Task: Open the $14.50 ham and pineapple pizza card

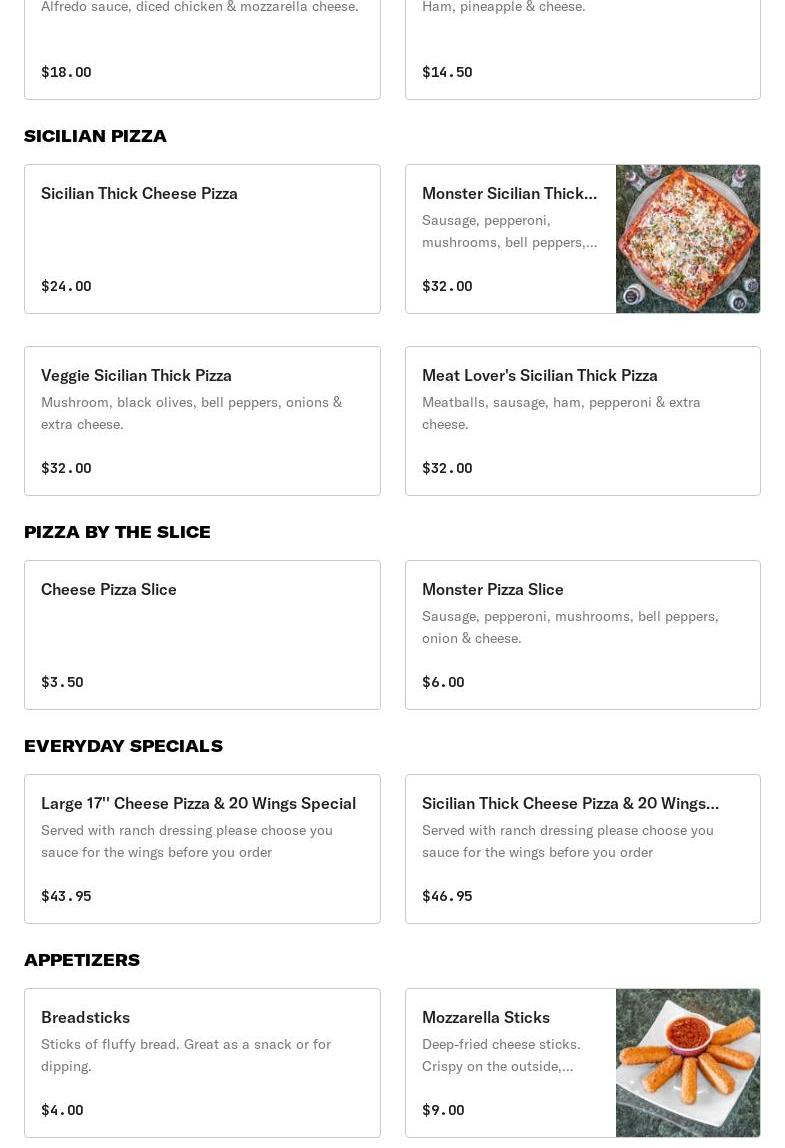Action: pyautogui.click(x=582, y=50)
